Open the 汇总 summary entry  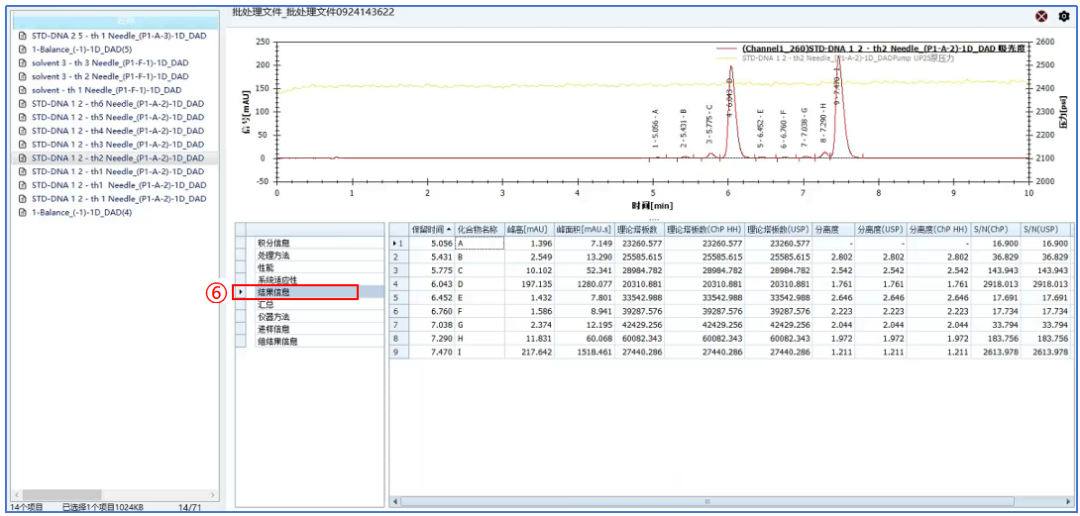click(x=266, y=305)
